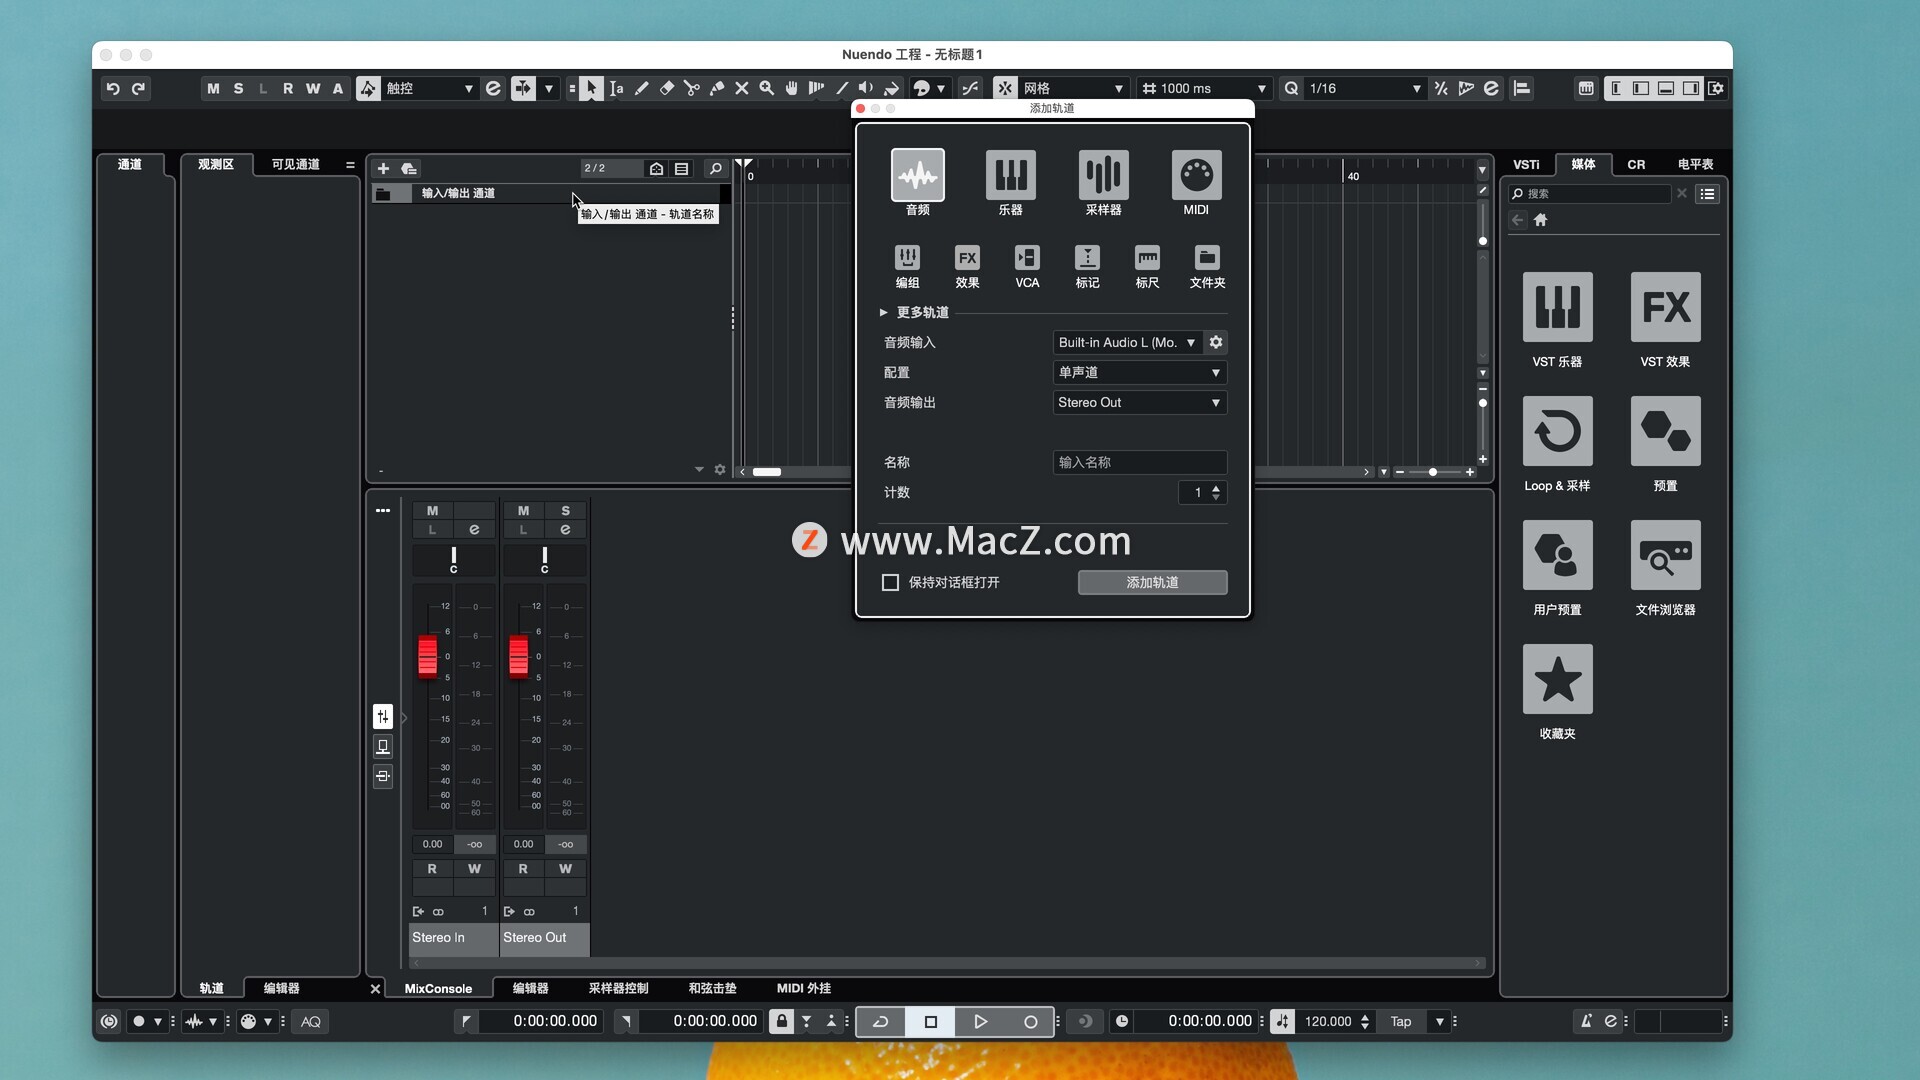Choose the FX effect (效果) track icon
This screenshot has width=1920, height=1080.
(967, 258)
